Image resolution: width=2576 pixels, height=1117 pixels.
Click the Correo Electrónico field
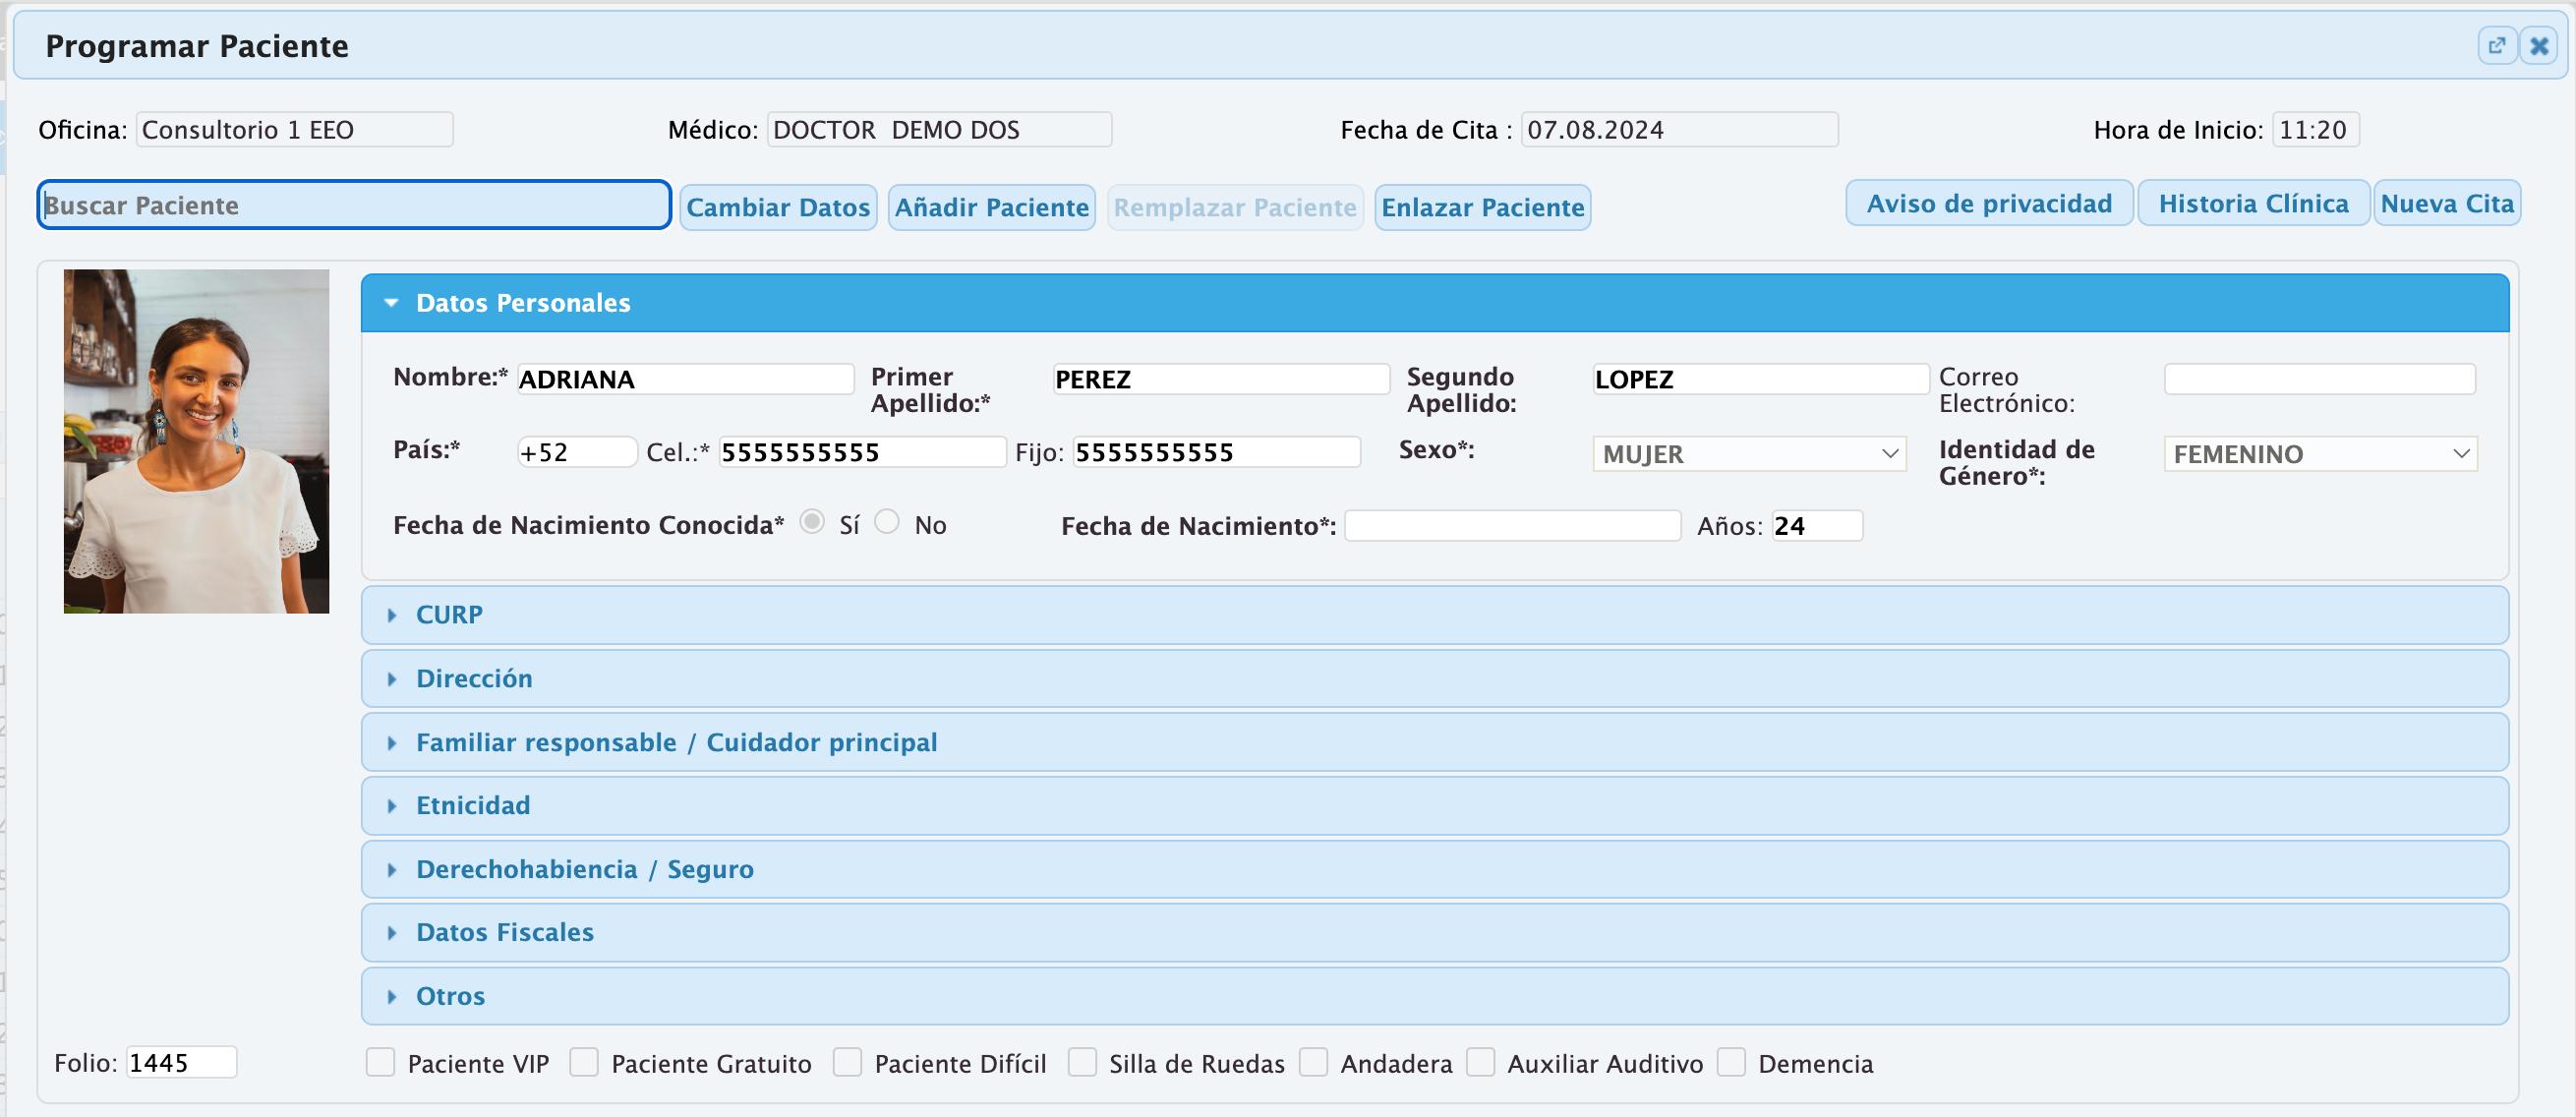click(x=2320, y=379)
